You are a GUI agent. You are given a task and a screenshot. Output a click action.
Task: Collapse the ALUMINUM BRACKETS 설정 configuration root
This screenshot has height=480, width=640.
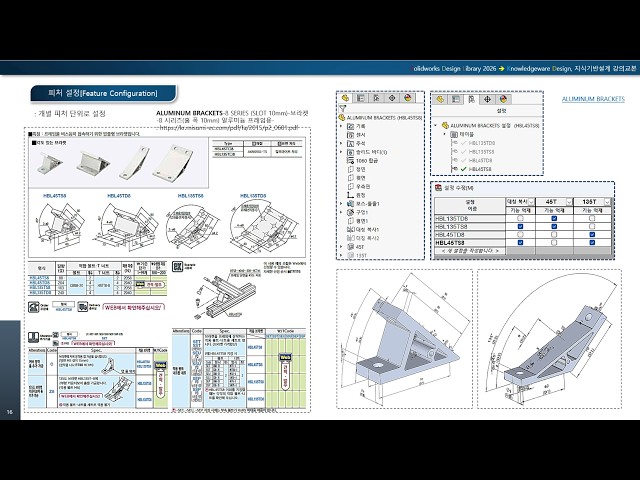click(436, 126)
